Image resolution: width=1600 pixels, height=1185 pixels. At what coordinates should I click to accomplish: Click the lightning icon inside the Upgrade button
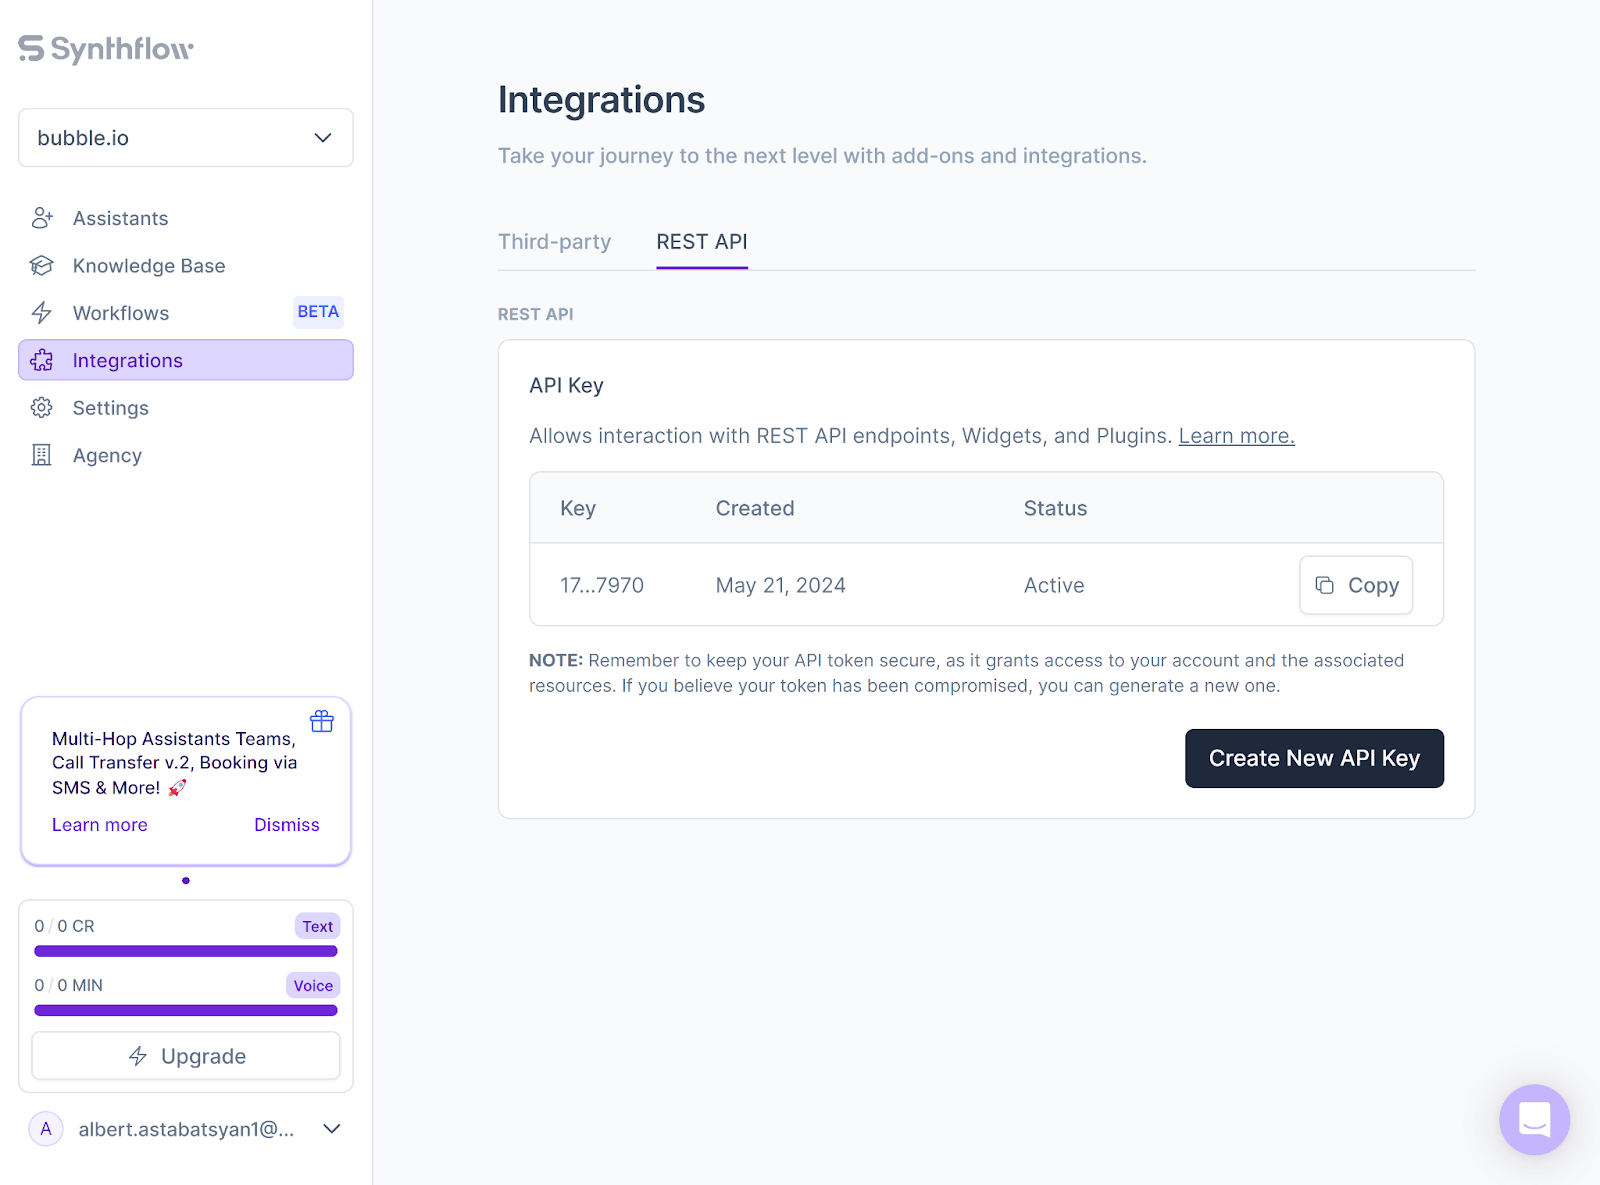click(x=137, y=1056)
